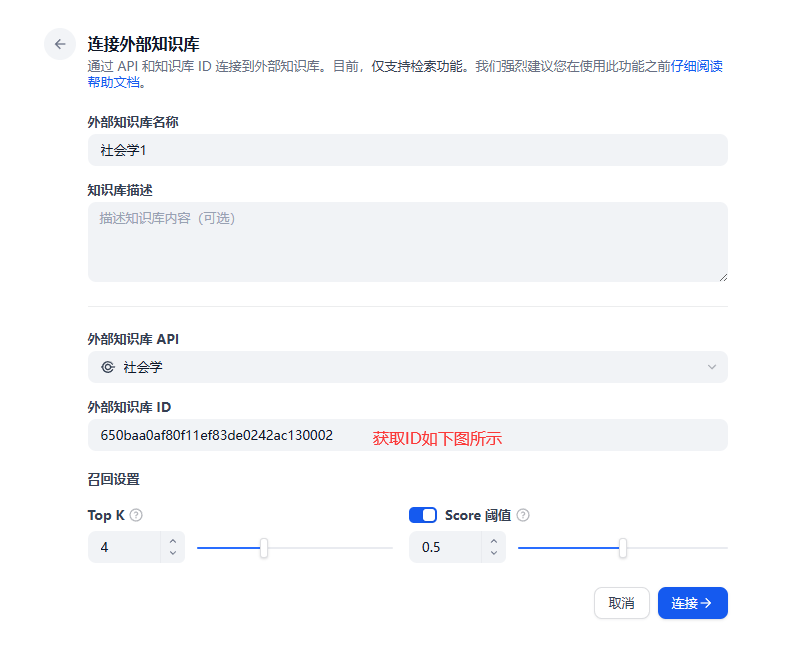Click the dropdown chevron beside 社会学

pyautogui.click(x=712, y=367)
